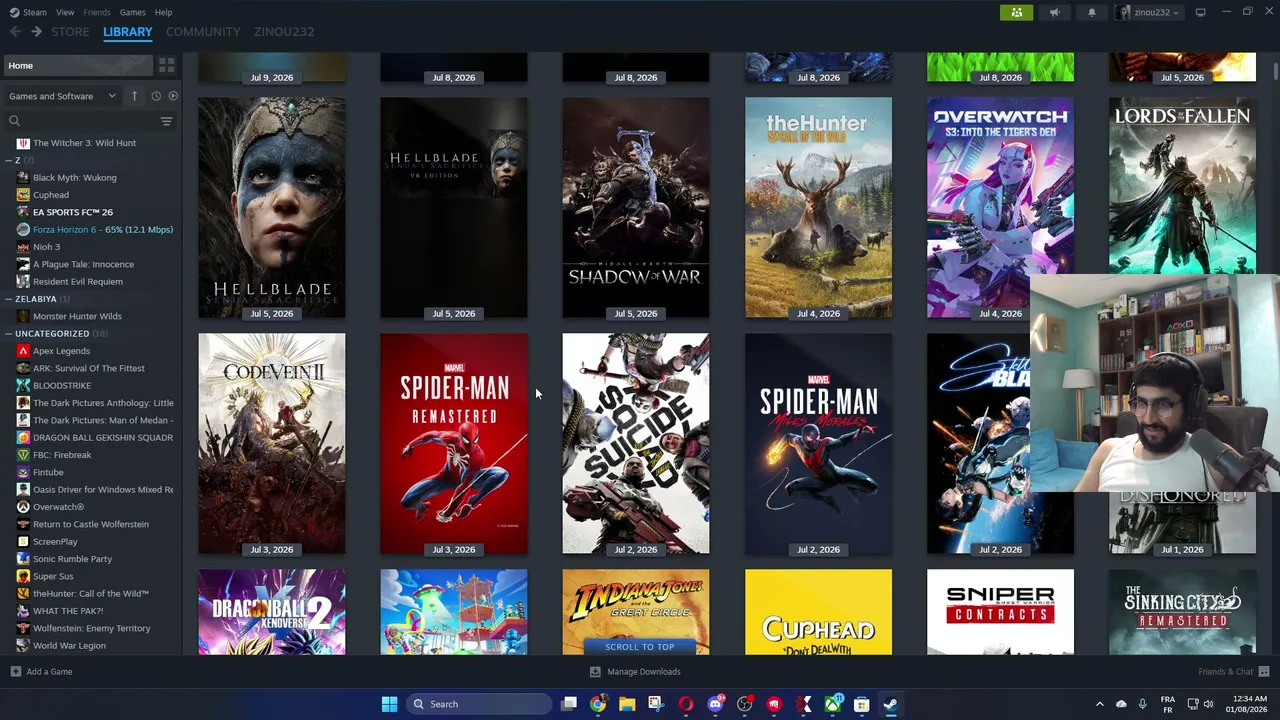Select World War Legion in sidebar
Screen dimensions: 1280x720
[x=69, y=646]
